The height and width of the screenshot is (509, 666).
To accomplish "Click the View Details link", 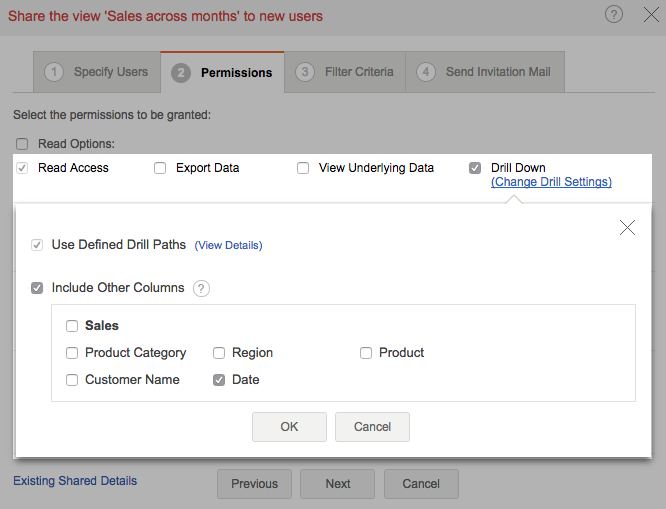I will coord(228,245).
